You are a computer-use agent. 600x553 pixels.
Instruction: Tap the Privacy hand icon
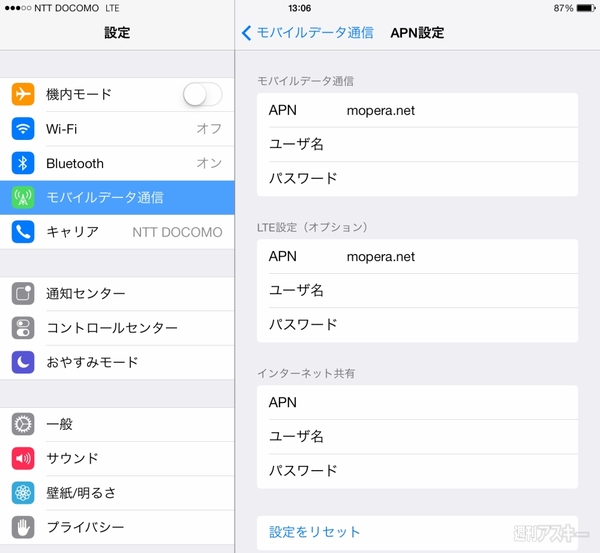[x=23, y=527]
